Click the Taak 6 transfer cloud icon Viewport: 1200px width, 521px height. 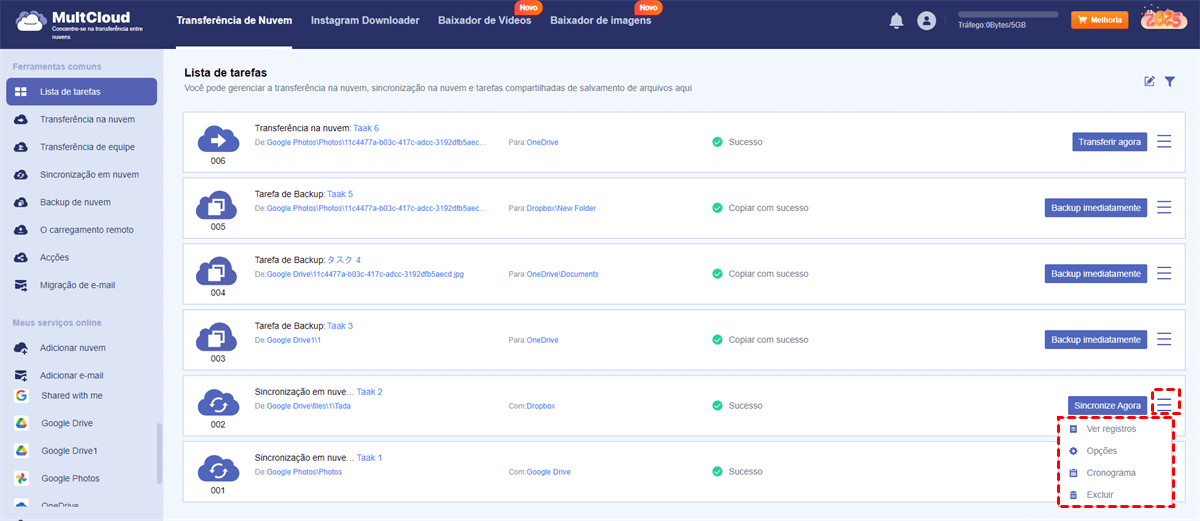217,138
